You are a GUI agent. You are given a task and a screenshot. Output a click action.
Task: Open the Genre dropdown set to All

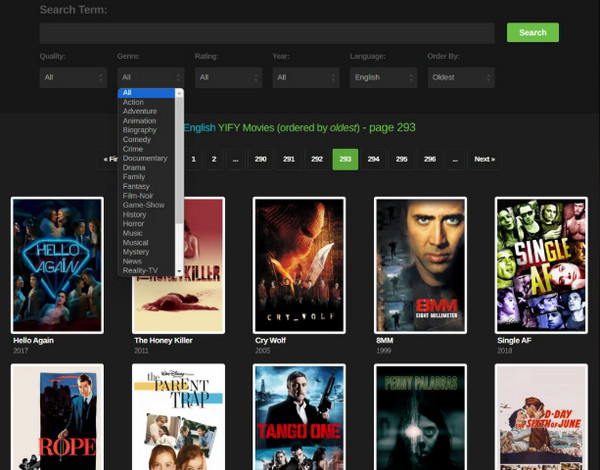pyautogui.click(x=151, y=77)
